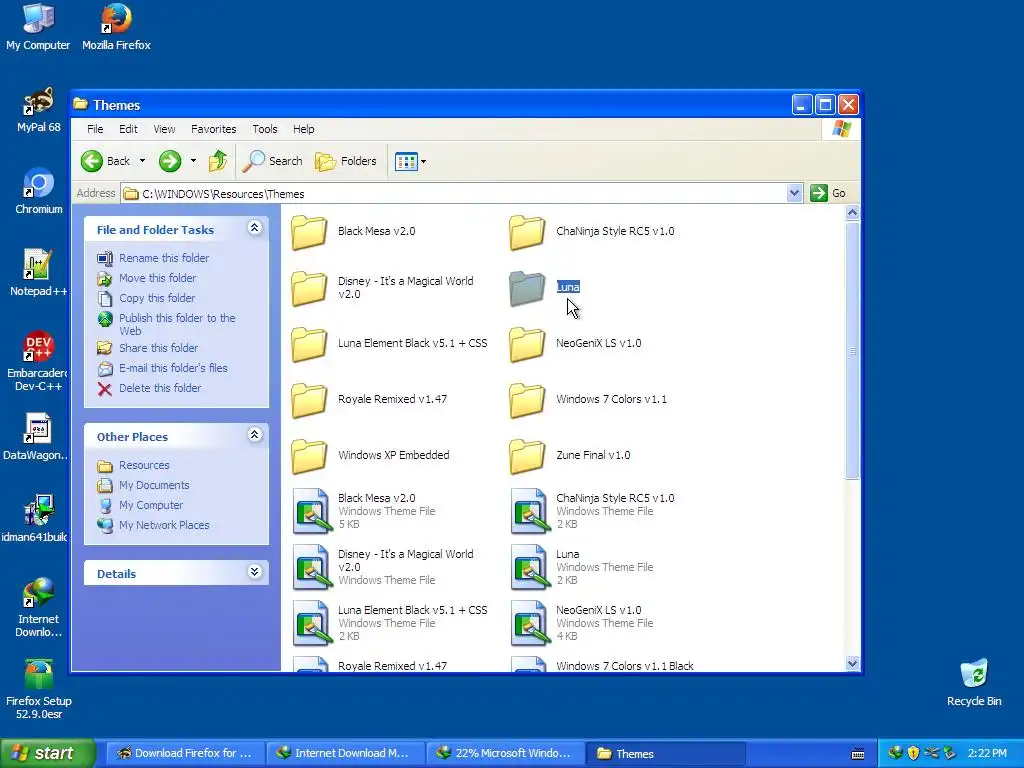The height and width of the screenshot is (768, 1024).
Task: Click the scrollbar down arrow
Action: click(x=852, y=664)
